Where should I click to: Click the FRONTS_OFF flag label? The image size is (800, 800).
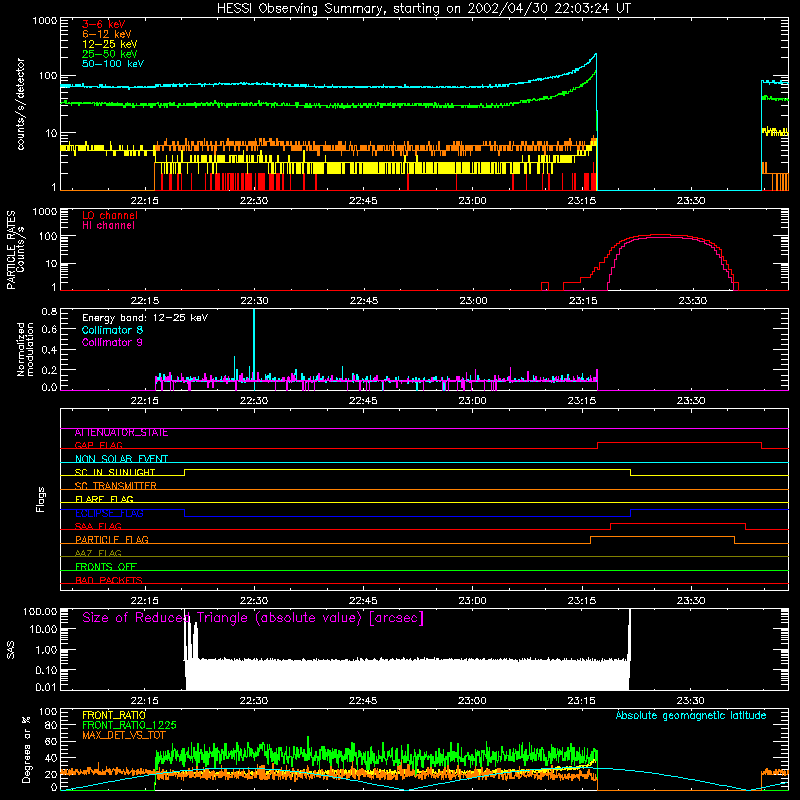[106, 567]
